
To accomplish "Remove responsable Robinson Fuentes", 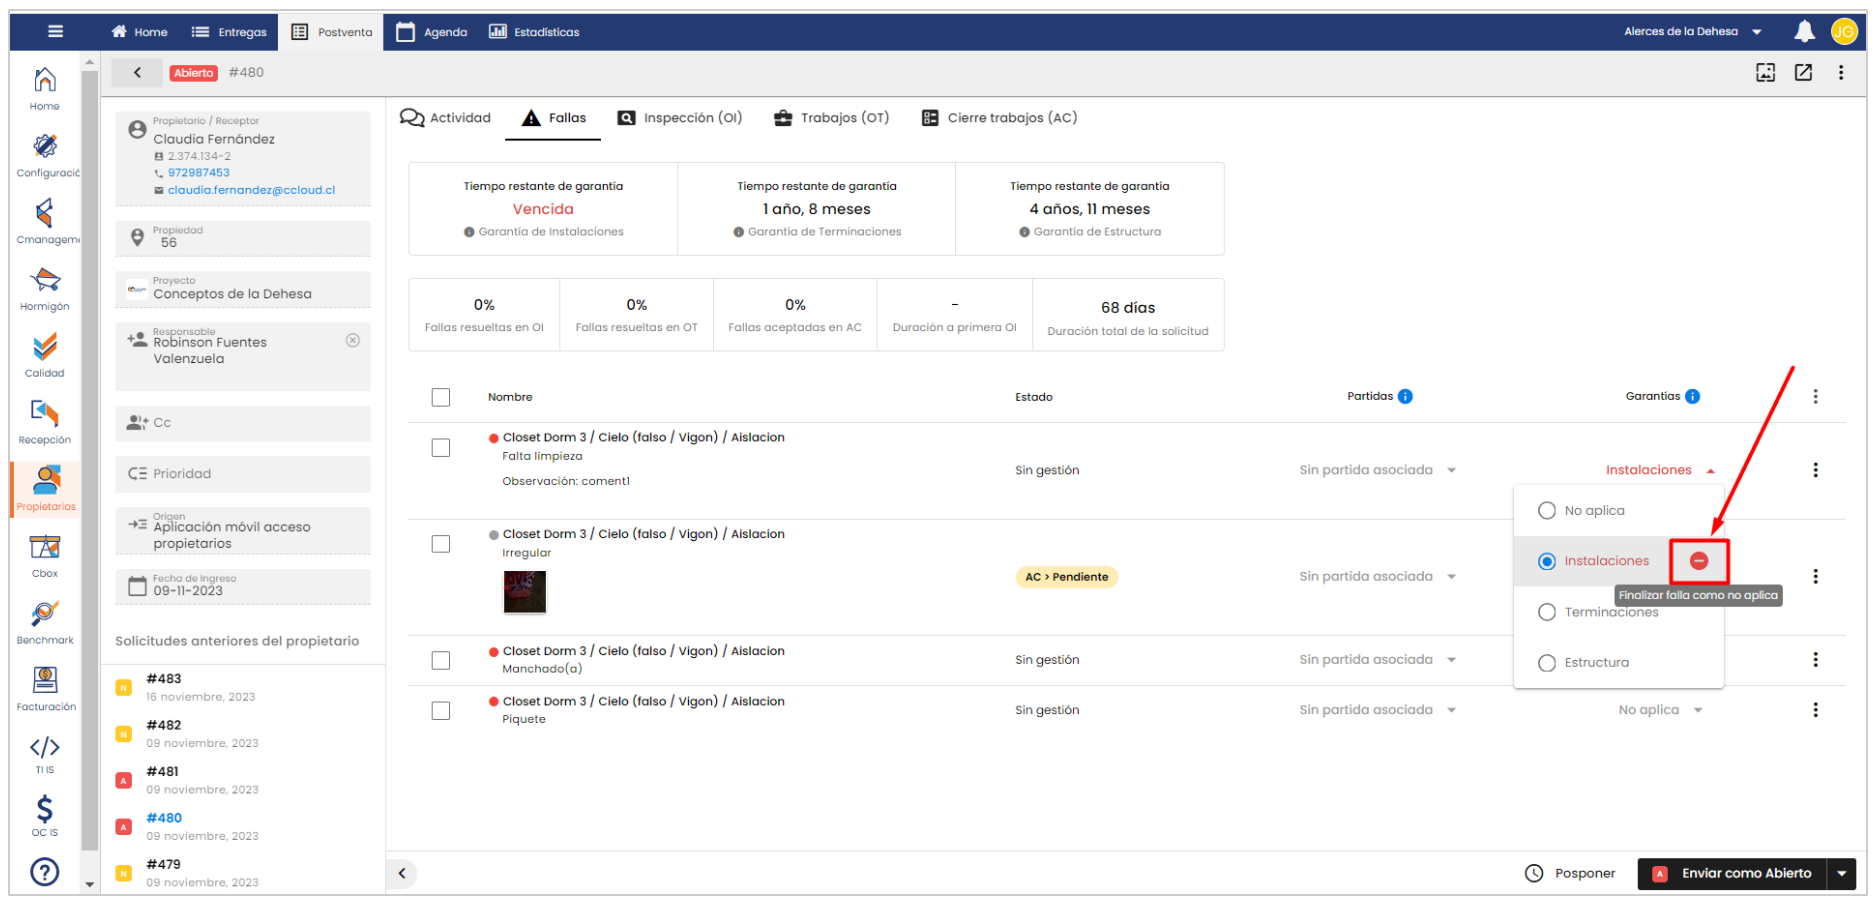I will point(353,340).
